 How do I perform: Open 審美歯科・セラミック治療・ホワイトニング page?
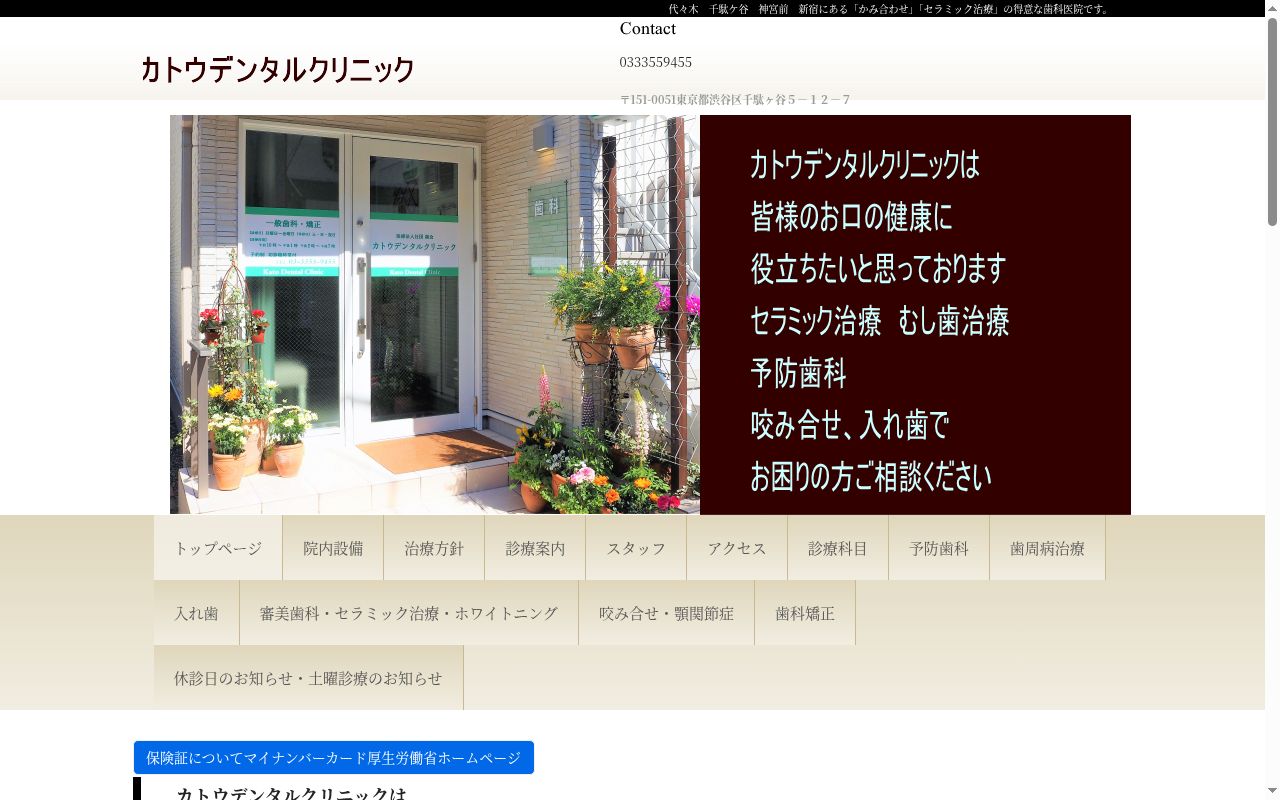pyautogui.click(x=409, y=613)
